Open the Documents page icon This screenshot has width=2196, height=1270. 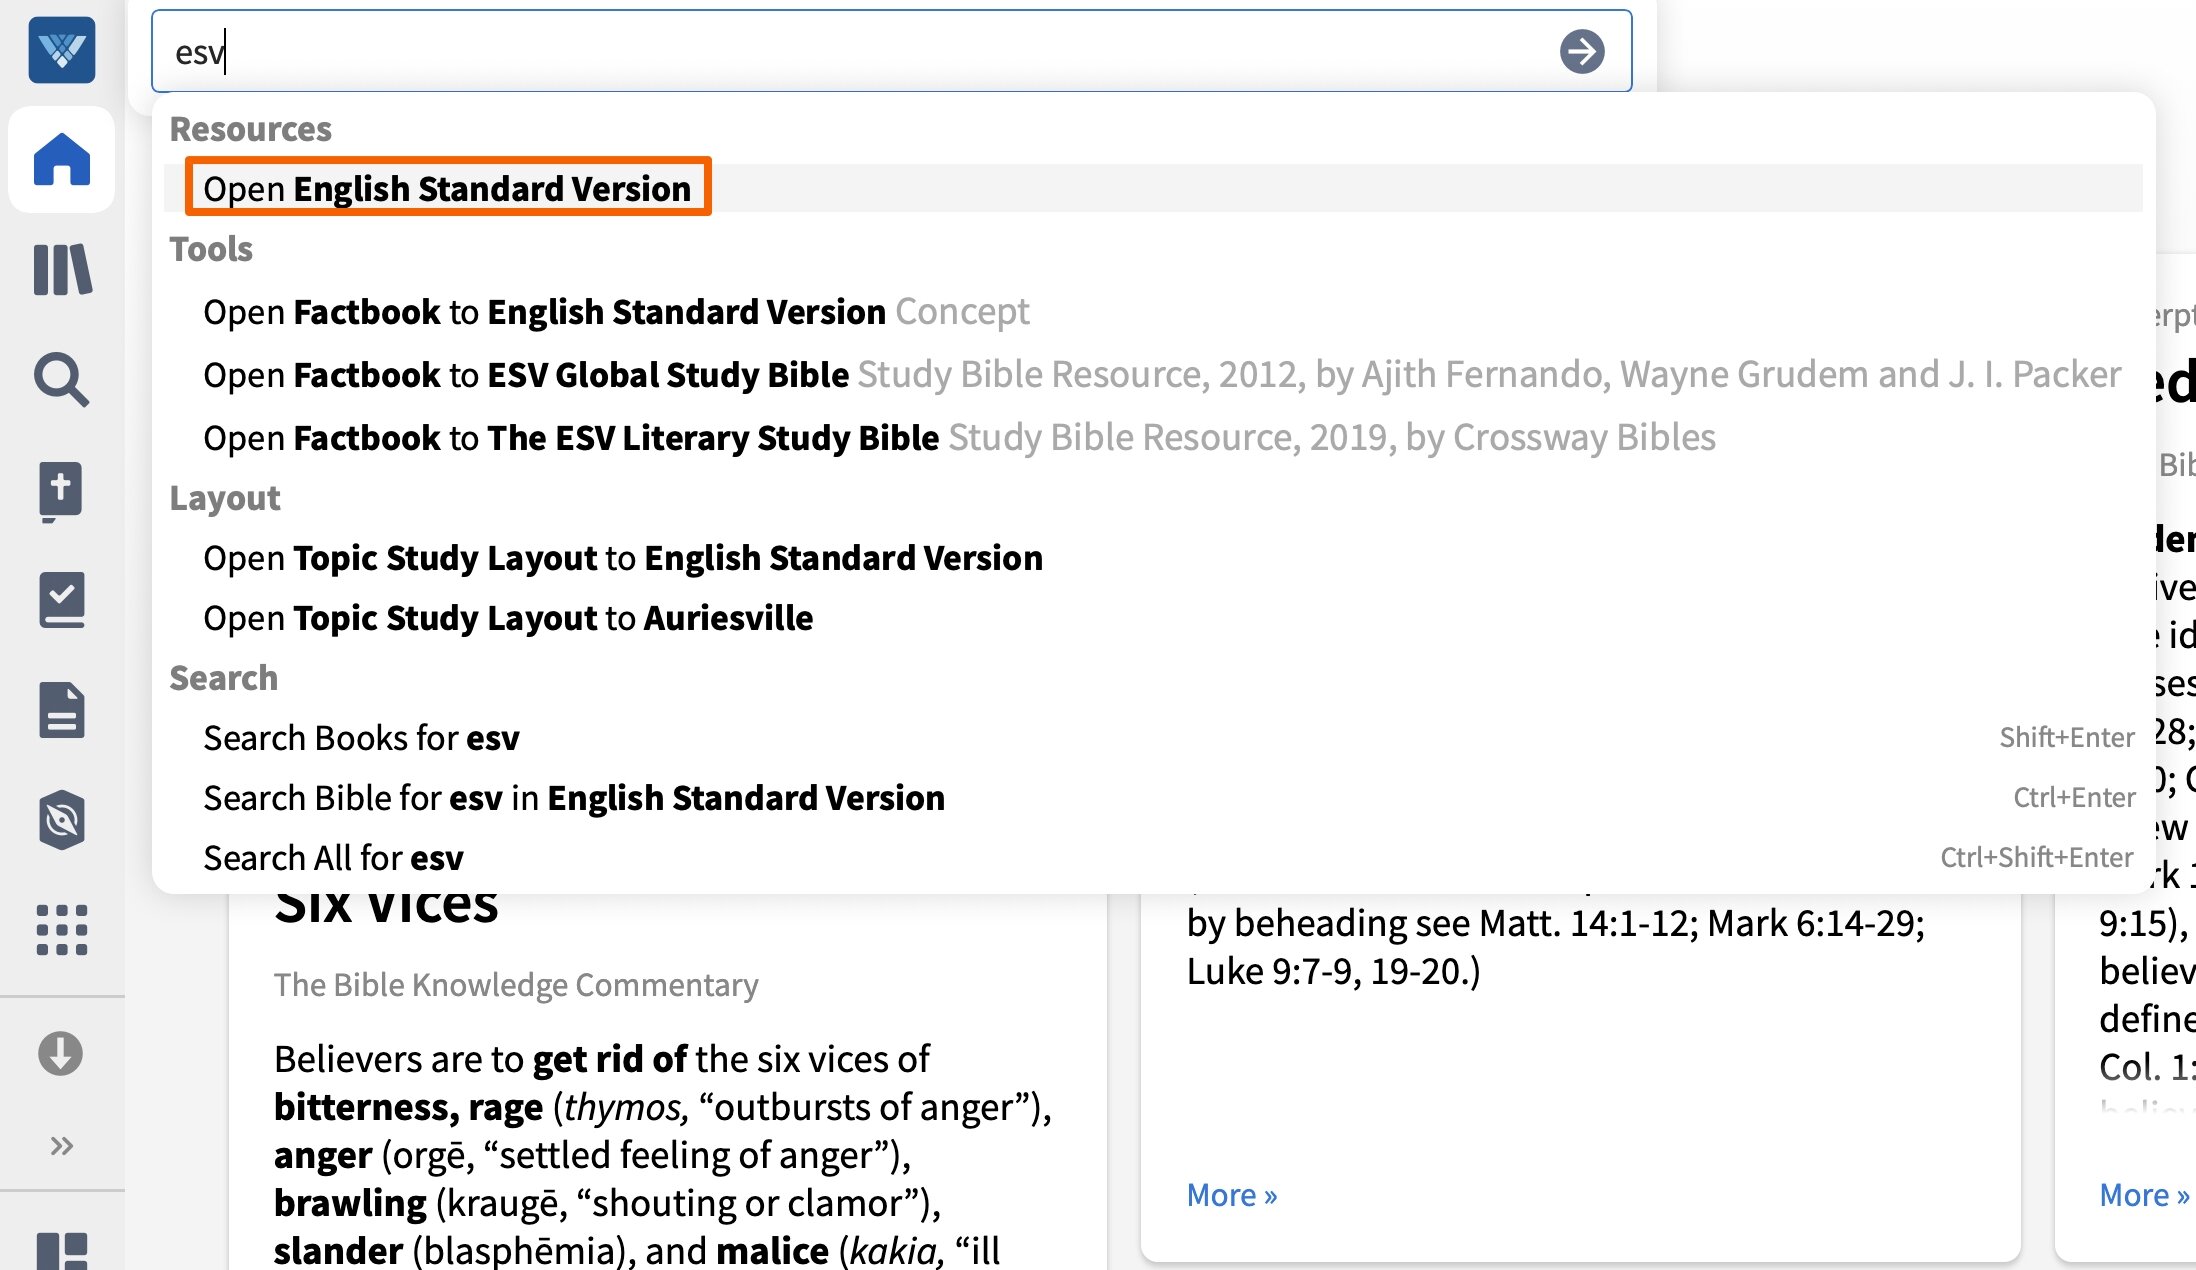click(x=62, y=710)
